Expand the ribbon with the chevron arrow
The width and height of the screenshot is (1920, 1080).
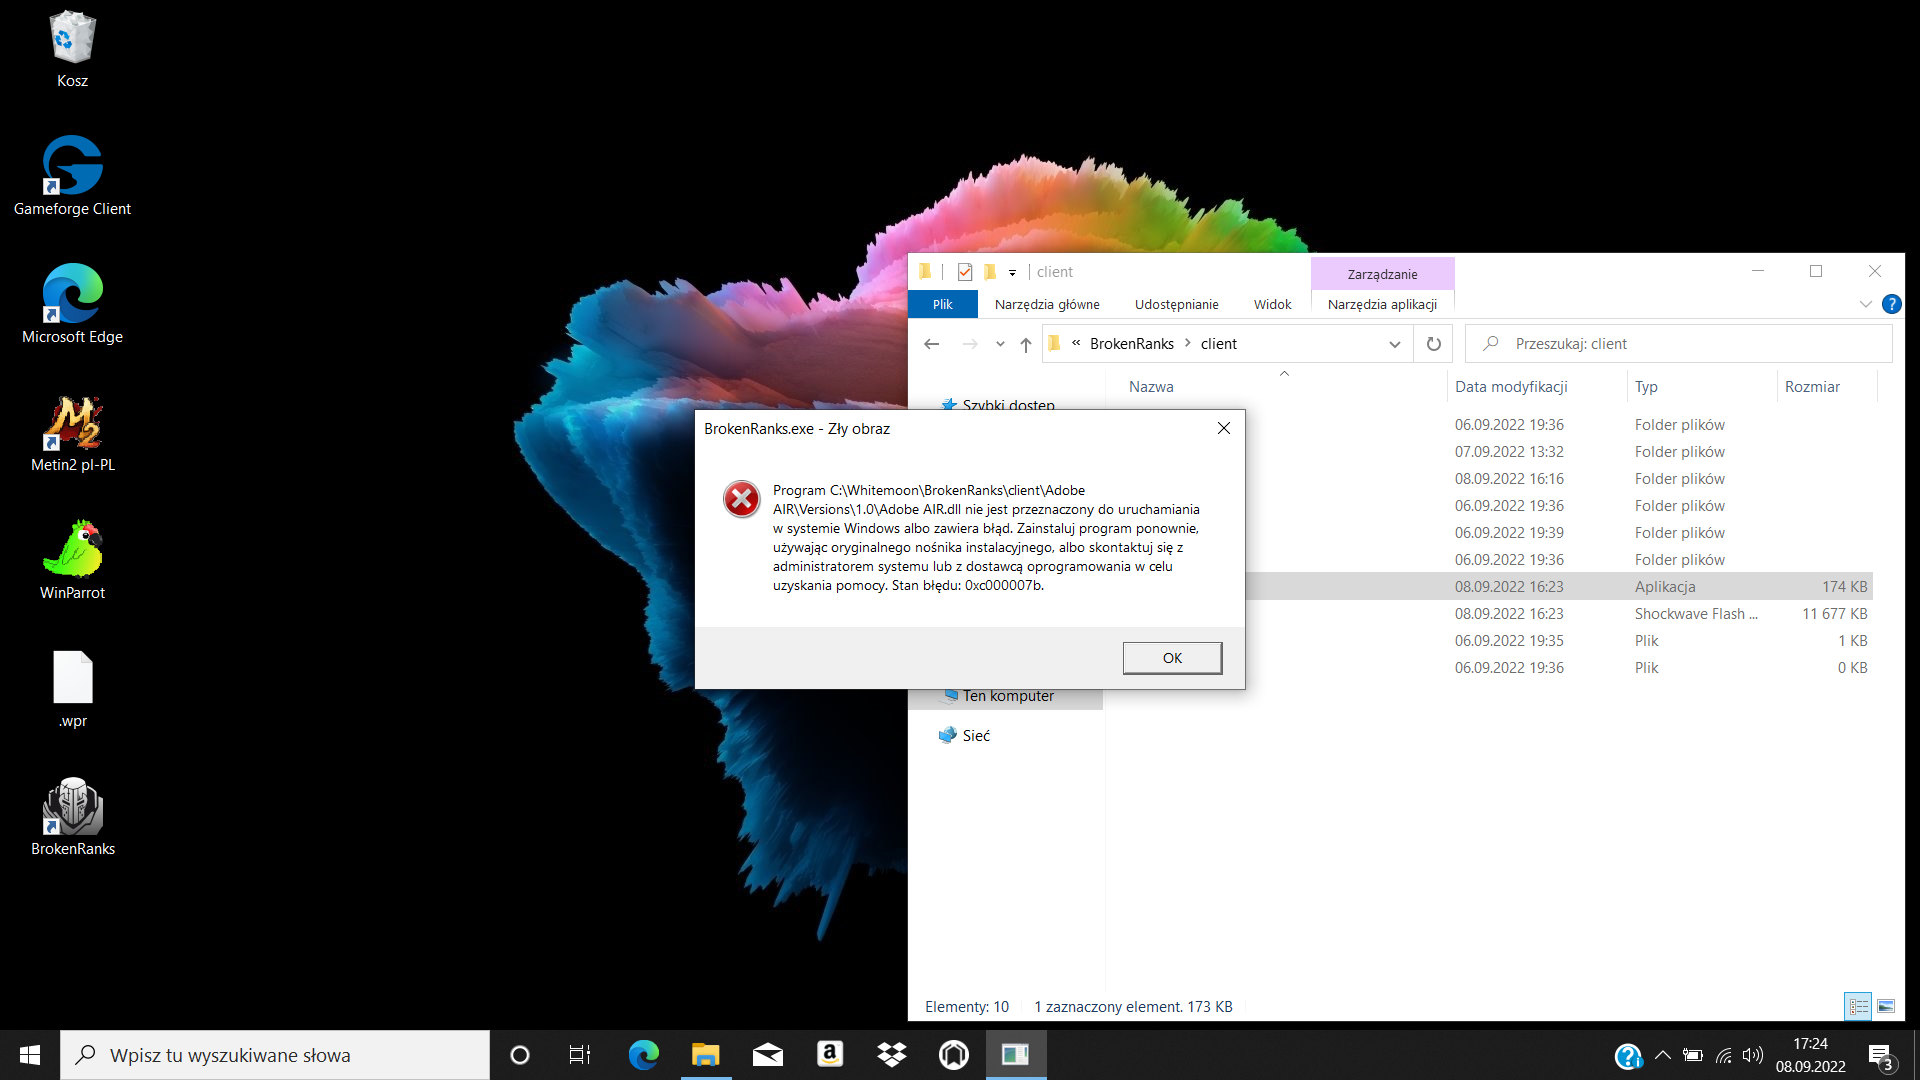pyautogui.click(x=1865, y=304)
